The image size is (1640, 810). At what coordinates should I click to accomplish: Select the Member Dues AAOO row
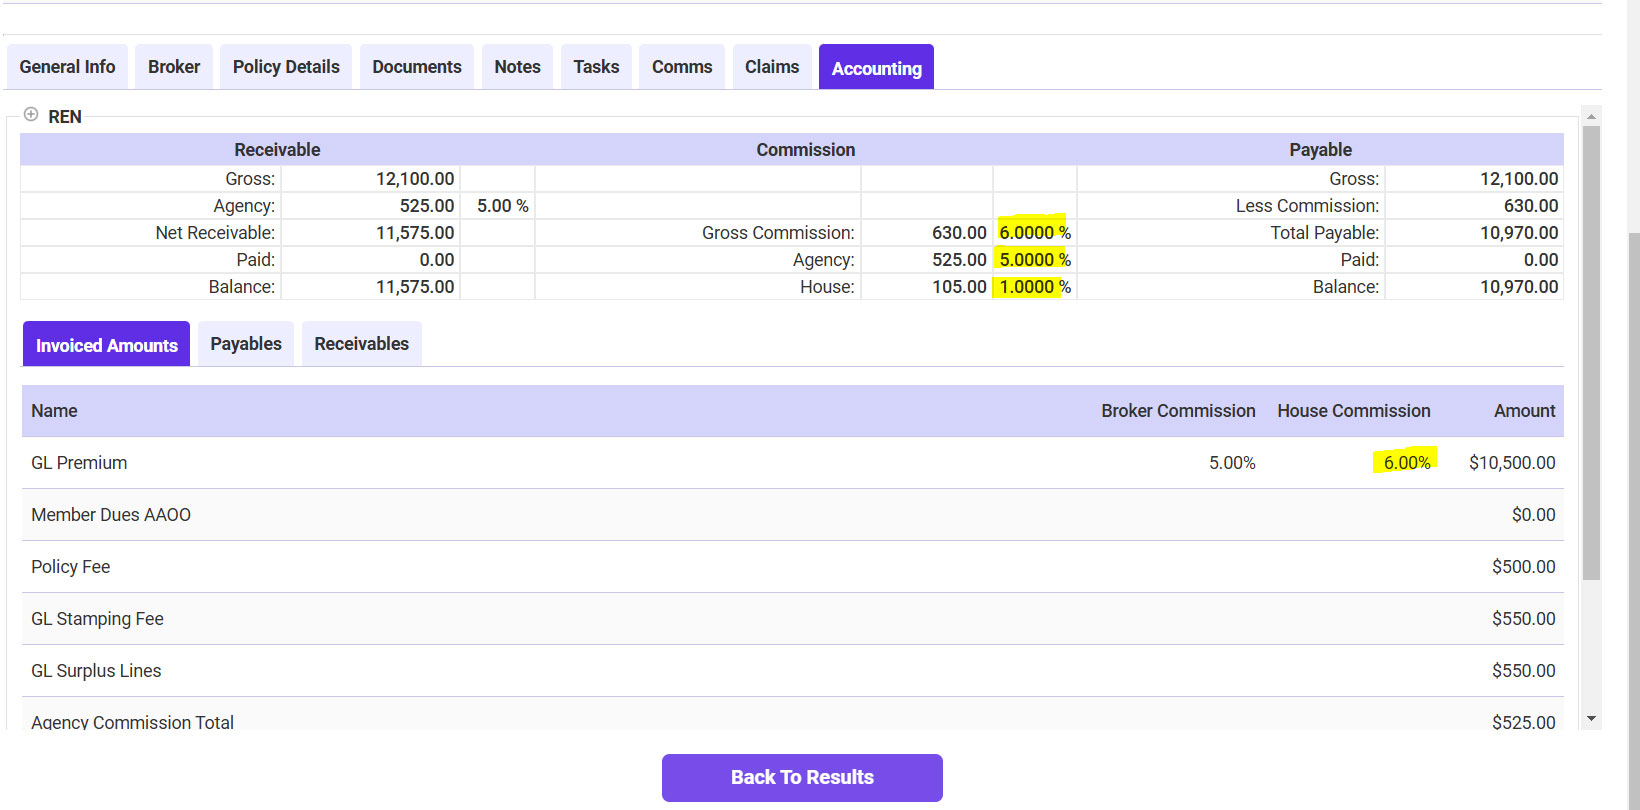793,515
